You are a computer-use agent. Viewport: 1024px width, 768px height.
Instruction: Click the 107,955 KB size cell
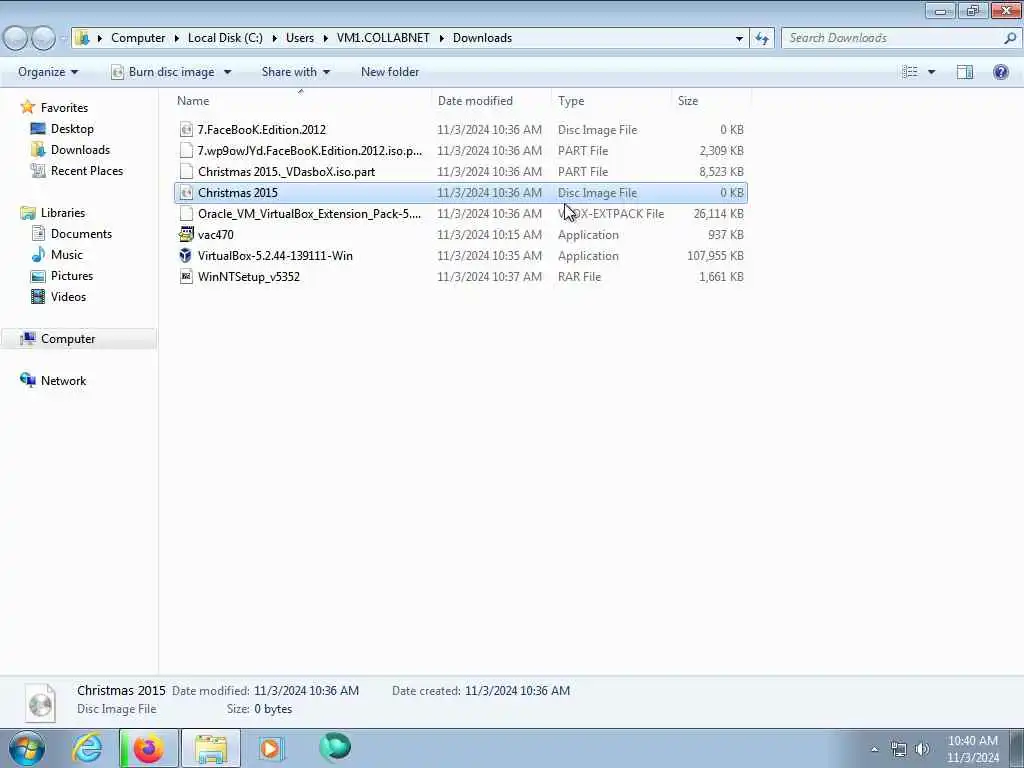[x=715, y=255]
